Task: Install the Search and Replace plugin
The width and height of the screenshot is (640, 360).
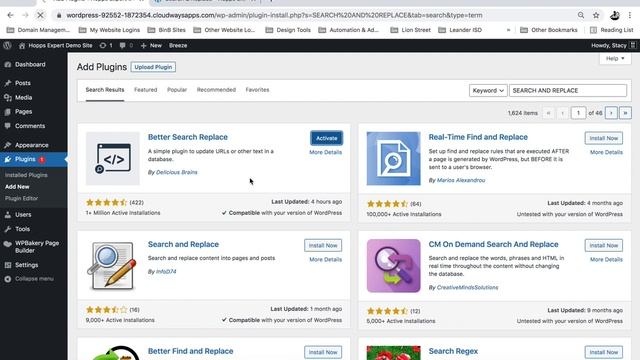Action: click(323, 245)
